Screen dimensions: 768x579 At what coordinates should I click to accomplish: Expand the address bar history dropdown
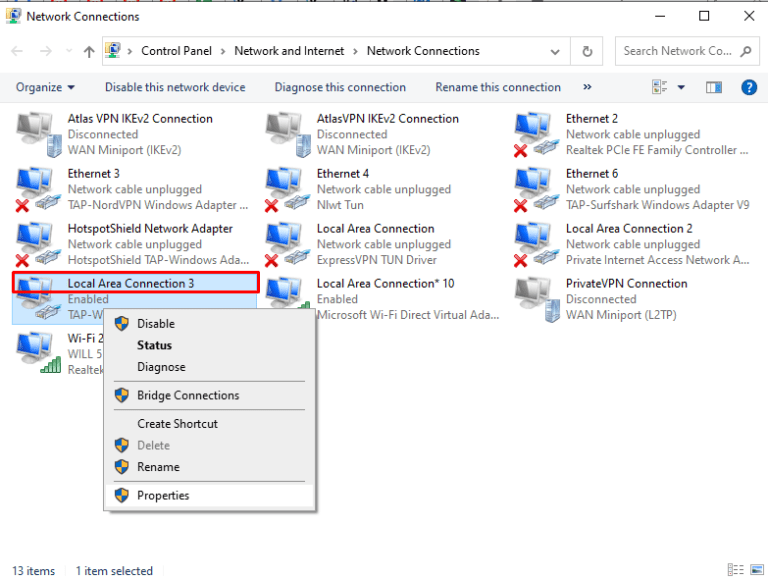[558, 51]
